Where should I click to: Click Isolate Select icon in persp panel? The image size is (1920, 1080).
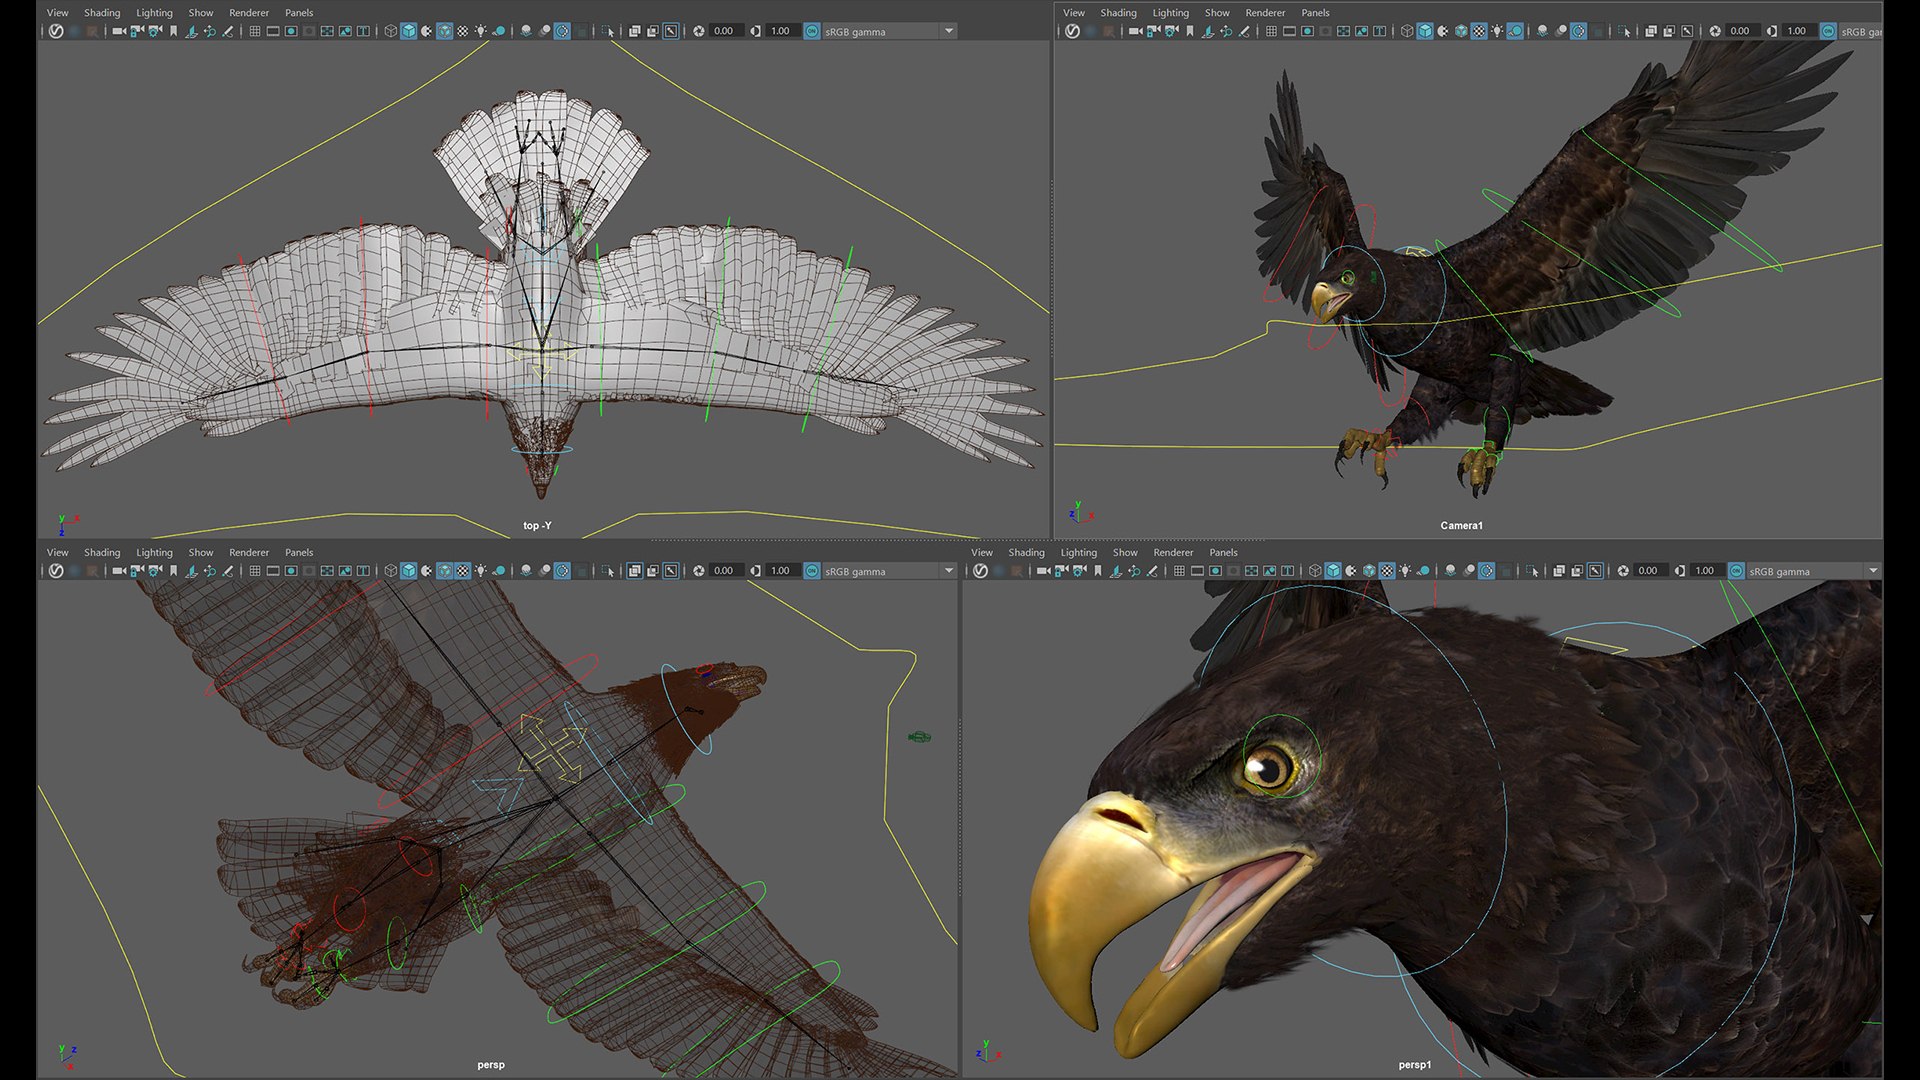click(x=608, y=571)
